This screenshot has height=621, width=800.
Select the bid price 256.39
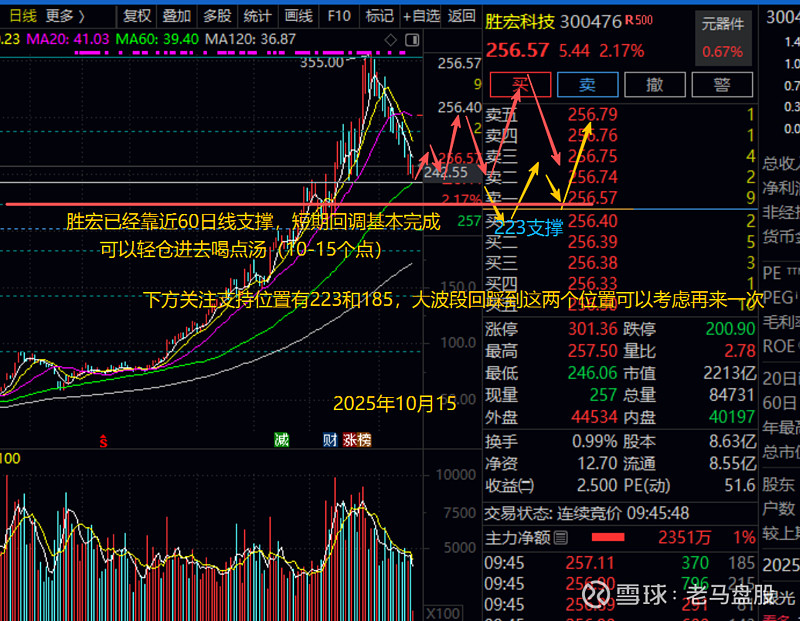[x=592, y=242]
